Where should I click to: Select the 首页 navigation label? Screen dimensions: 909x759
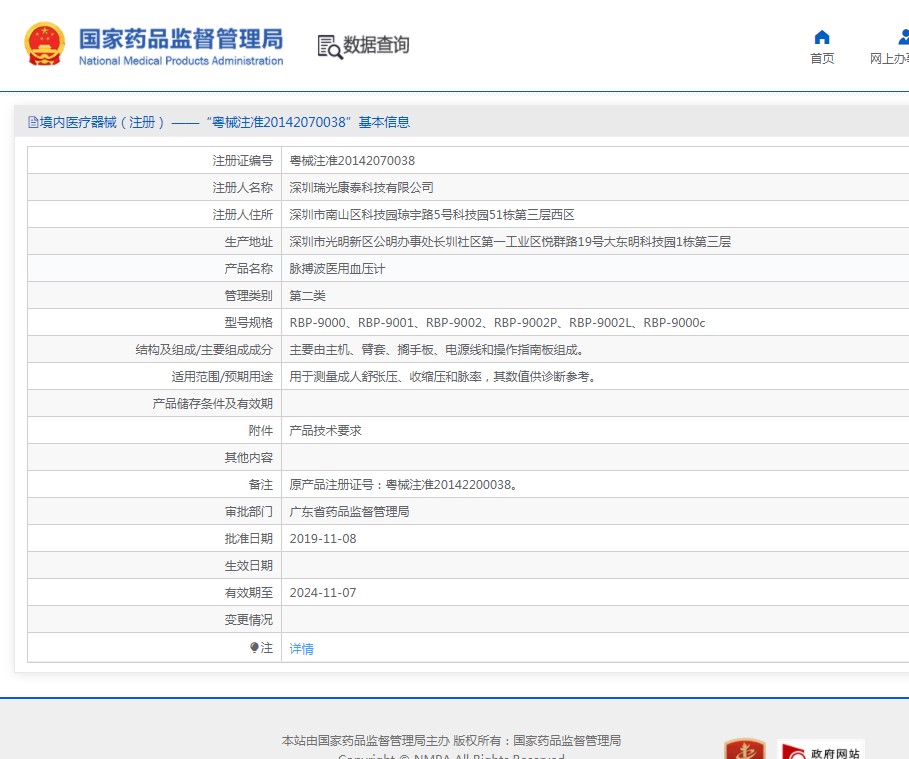click(822, 59)
